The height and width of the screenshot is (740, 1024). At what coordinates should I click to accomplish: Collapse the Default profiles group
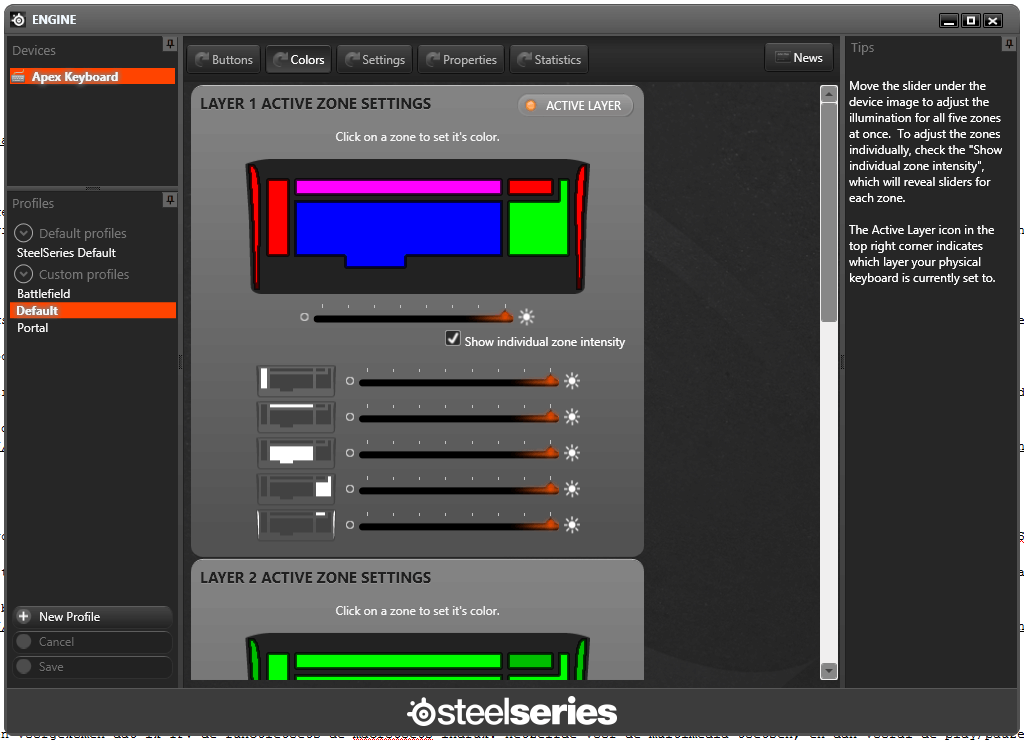[x=24, y=233]
